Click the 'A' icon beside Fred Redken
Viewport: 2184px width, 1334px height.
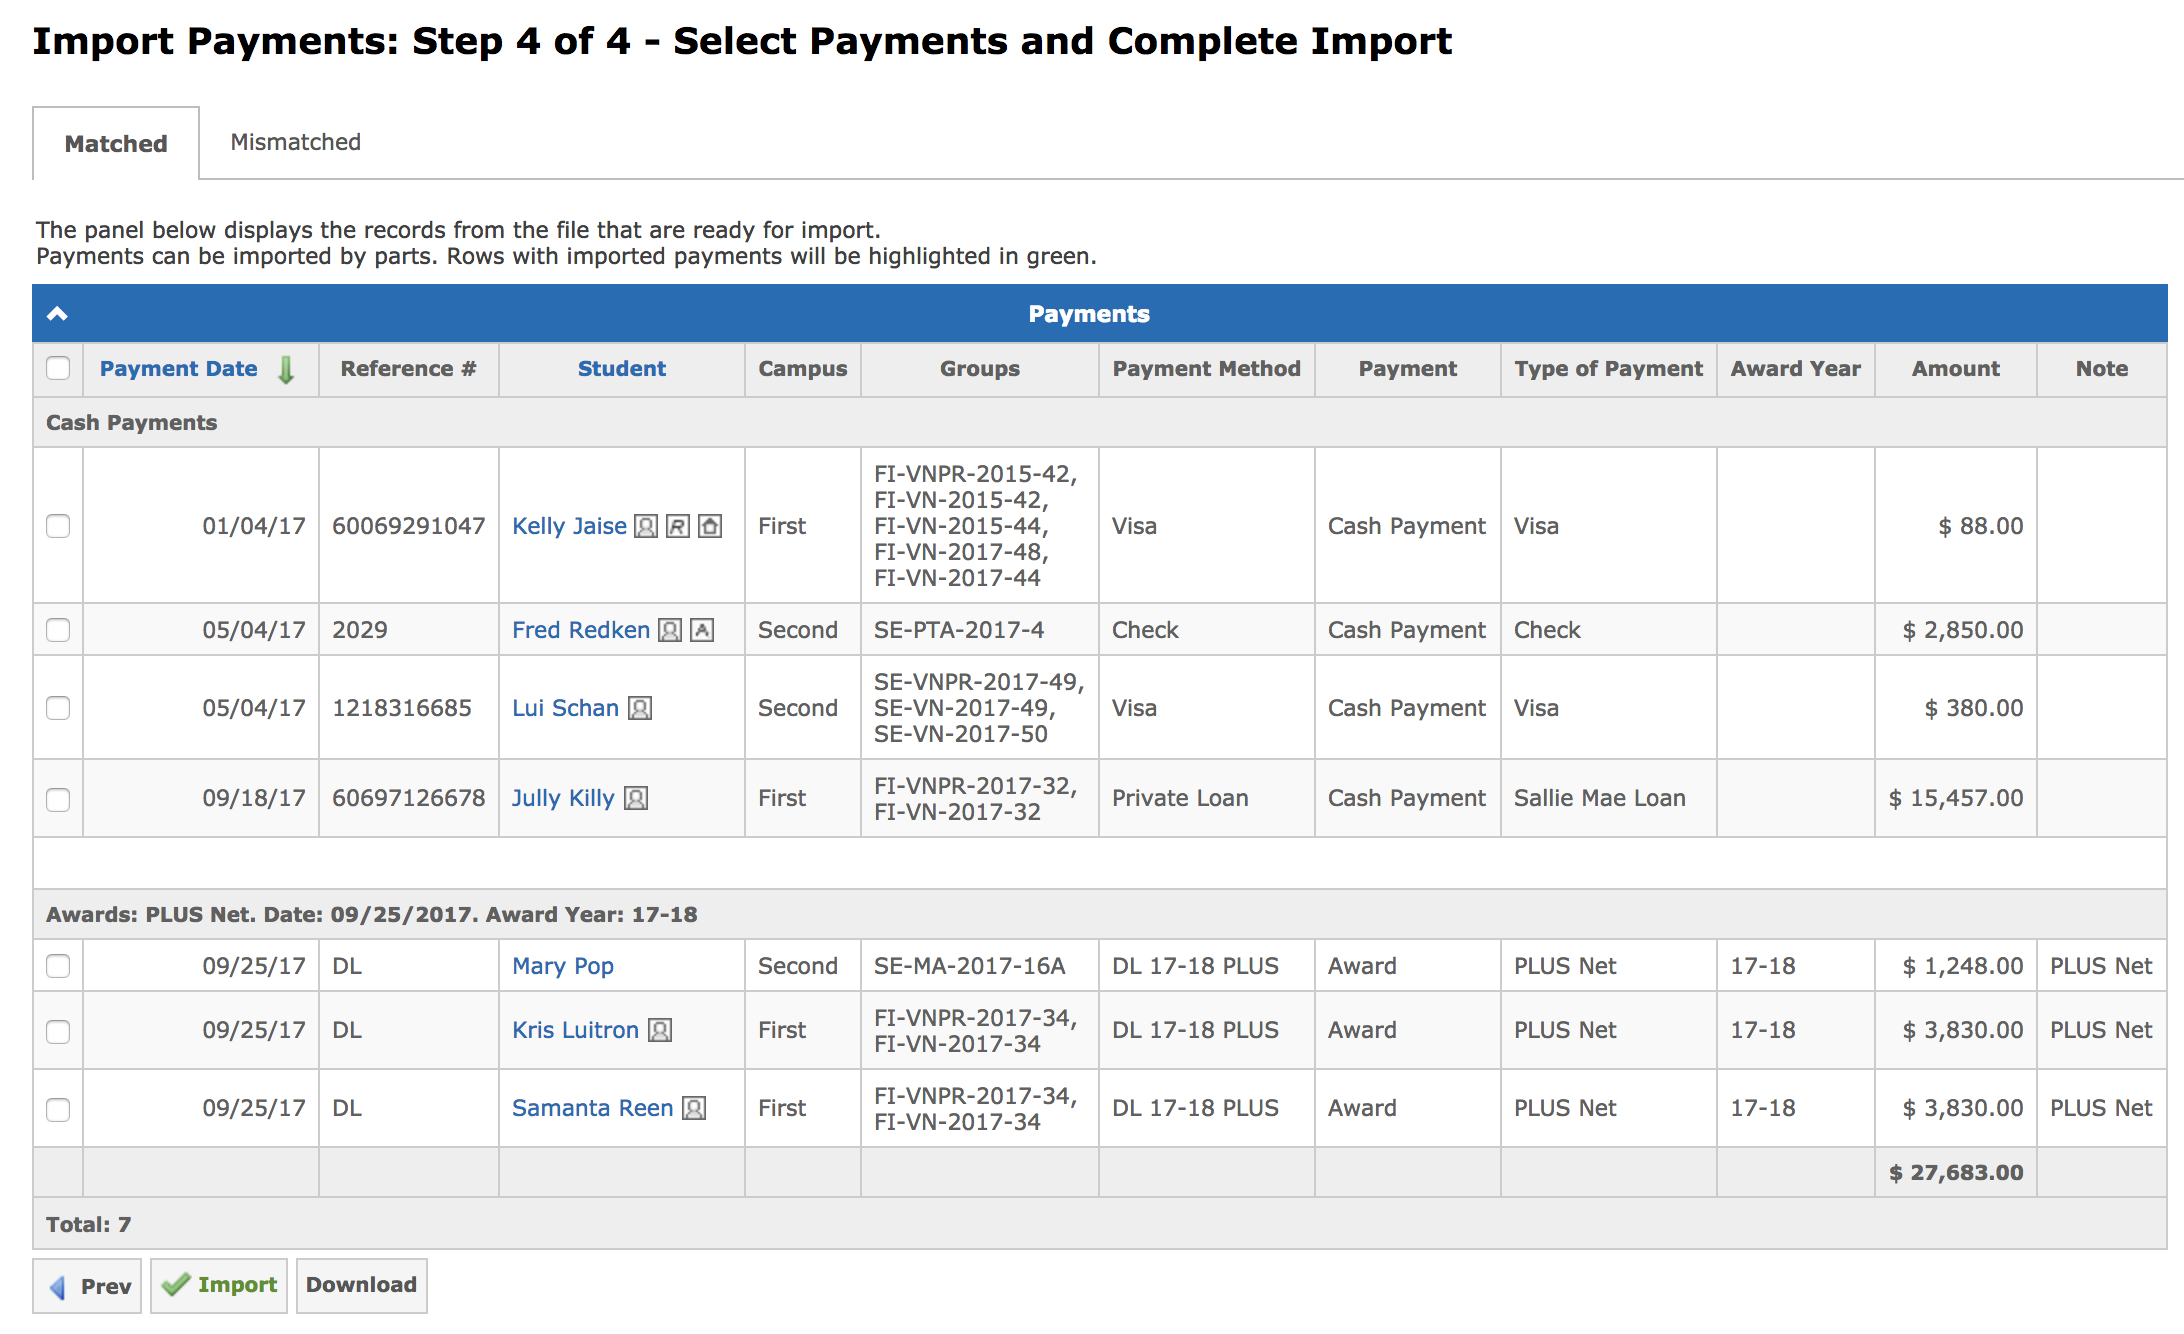click(x=702, y=630)
